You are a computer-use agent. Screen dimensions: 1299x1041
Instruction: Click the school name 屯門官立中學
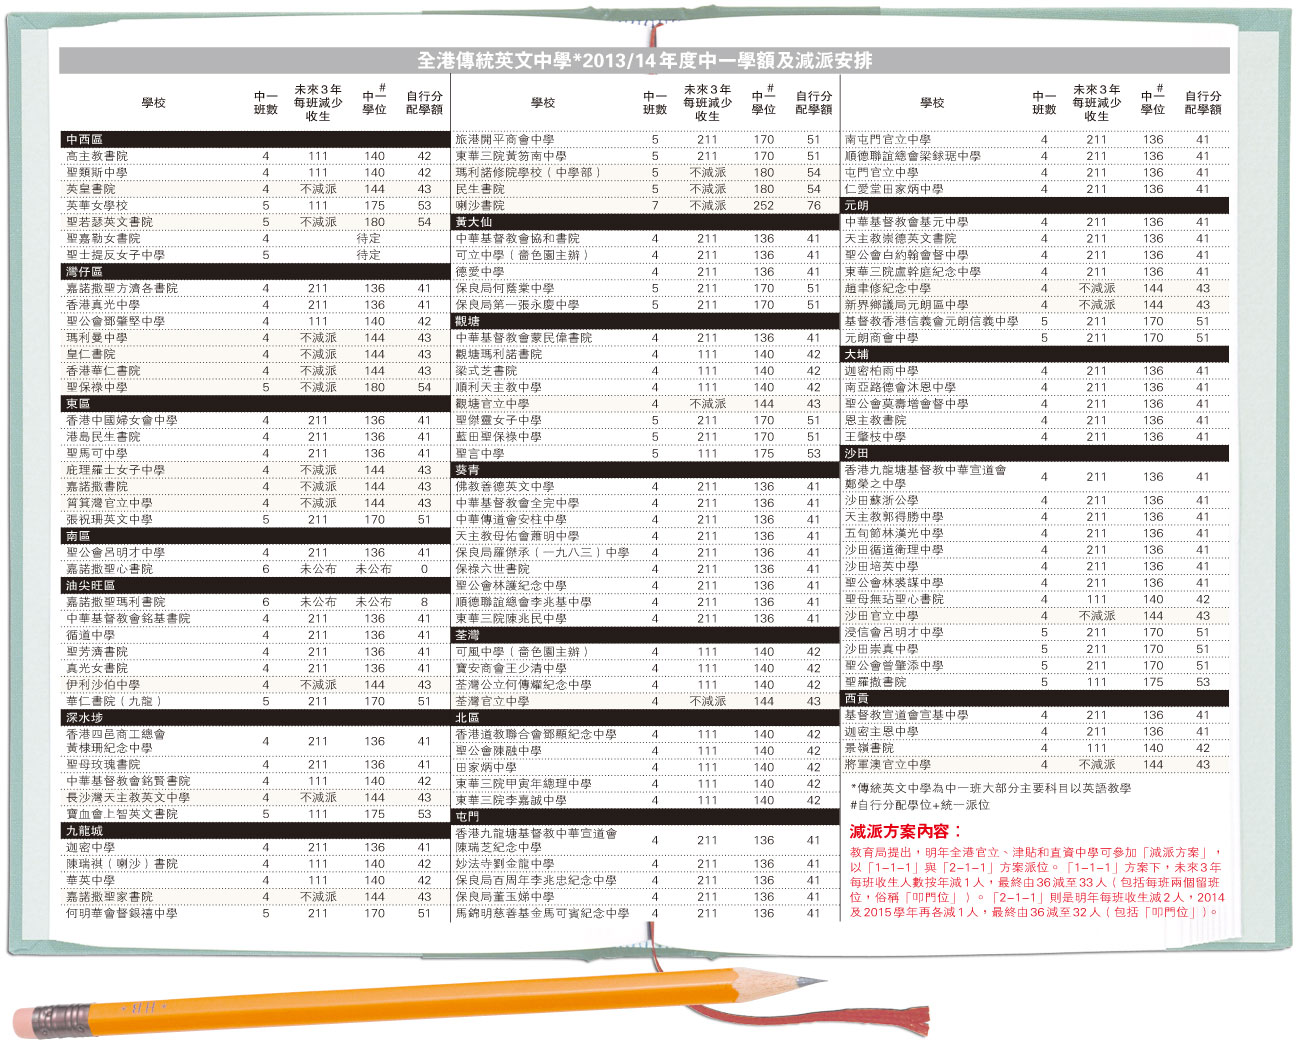coord(882,172)
